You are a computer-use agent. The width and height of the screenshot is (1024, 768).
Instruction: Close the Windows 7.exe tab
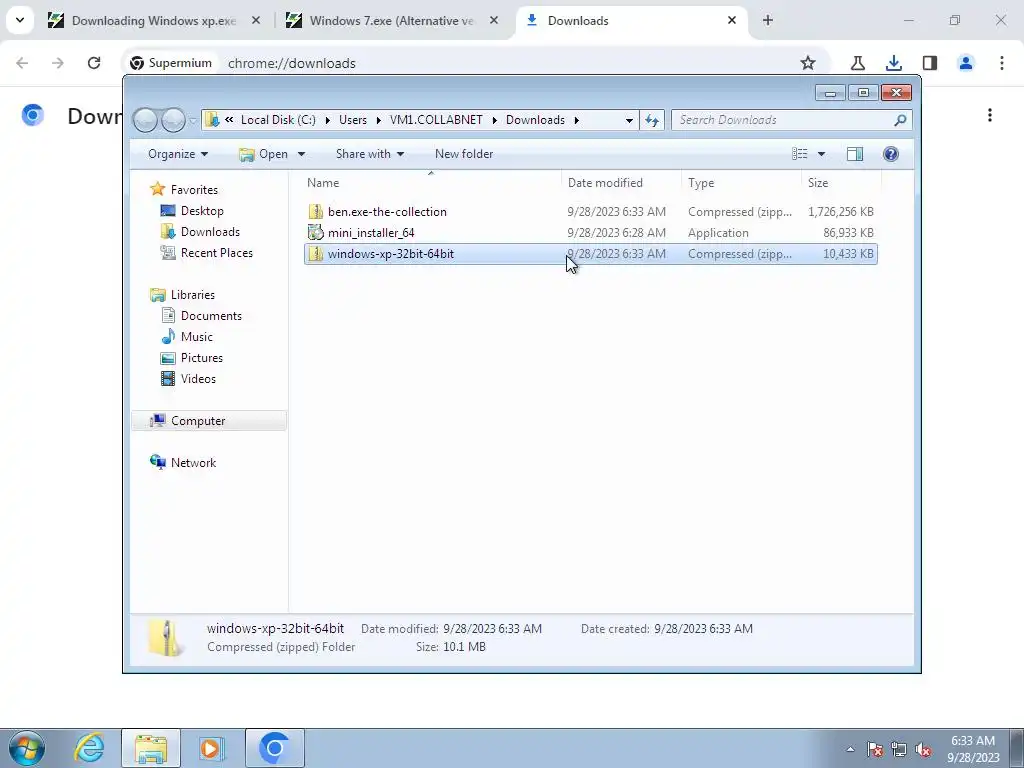[494, 20]
